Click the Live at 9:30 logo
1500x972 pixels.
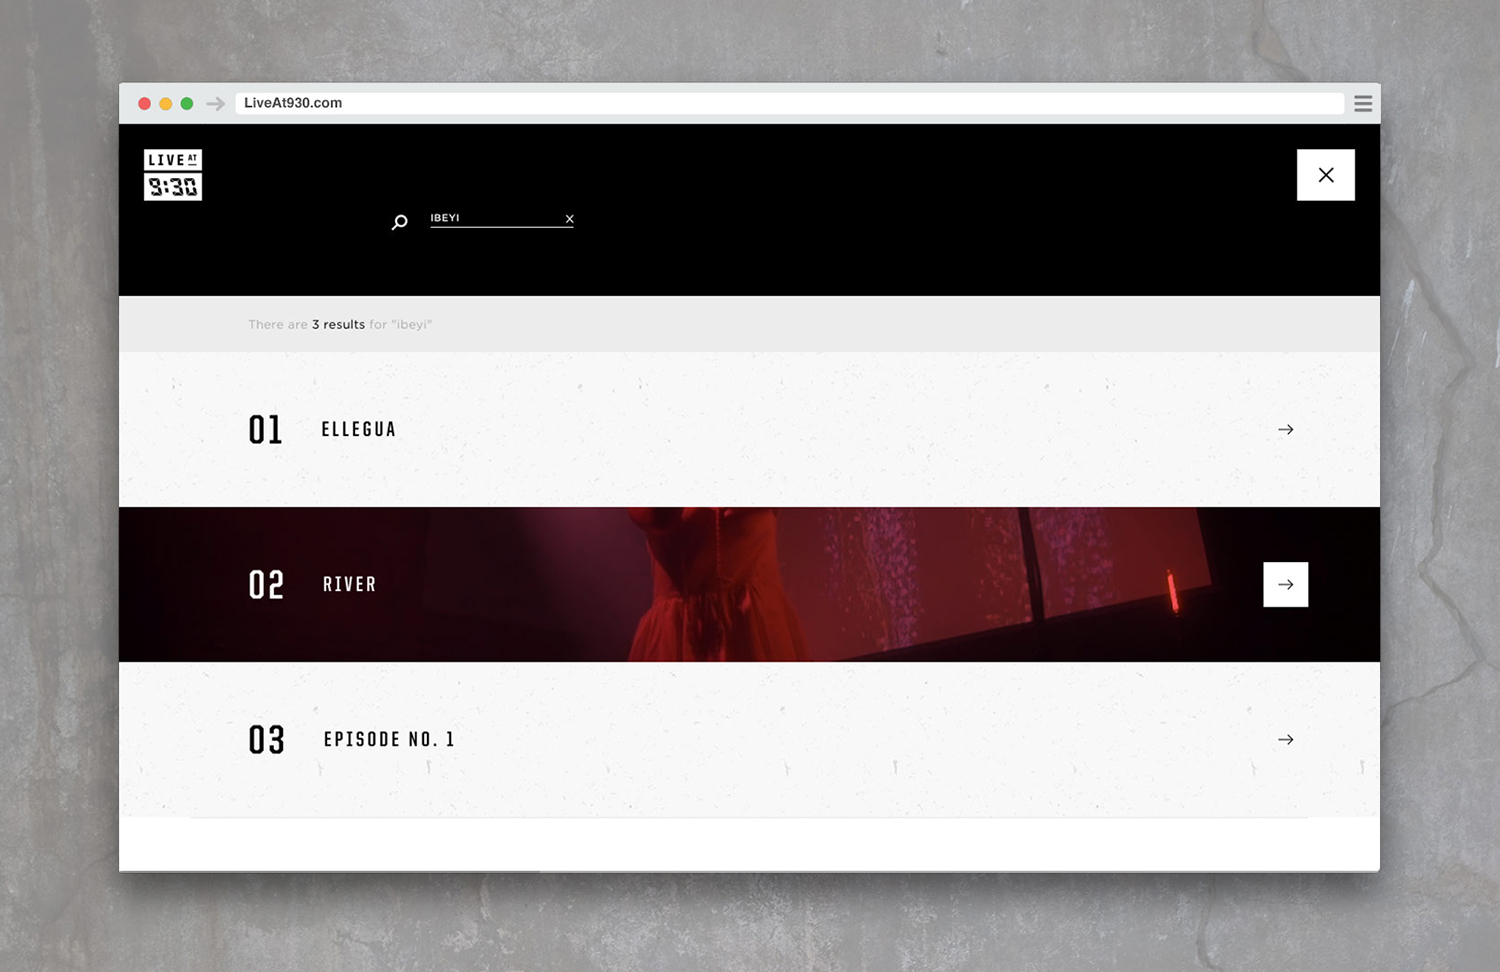point(173,175)
